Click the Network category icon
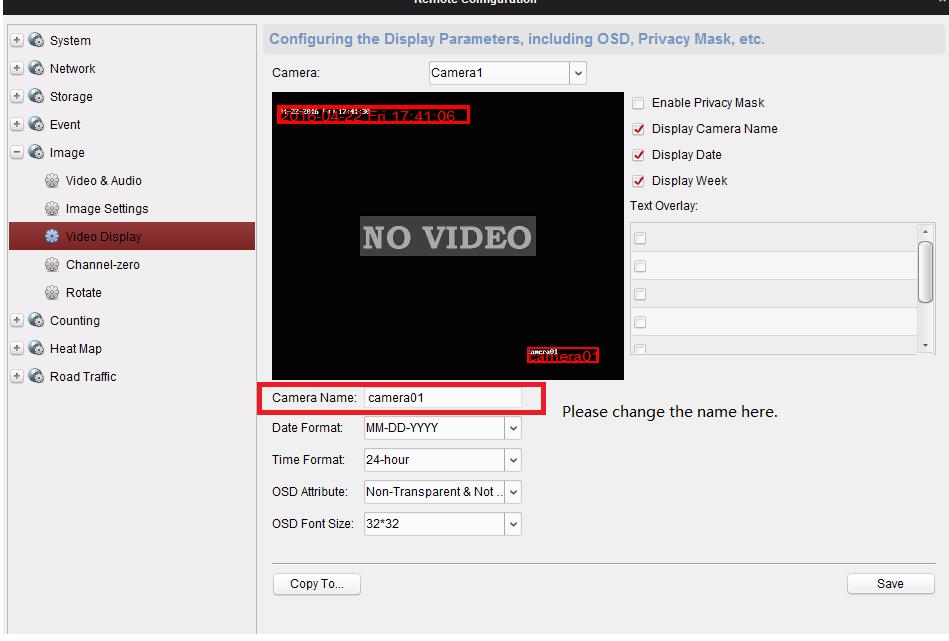 pos(37,69)
